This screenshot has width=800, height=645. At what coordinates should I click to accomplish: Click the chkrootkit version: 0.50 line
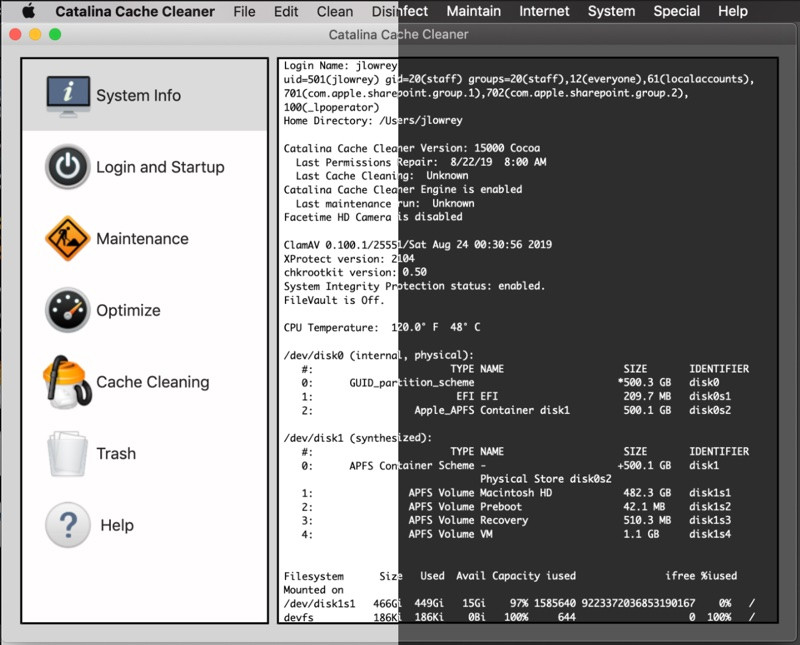click(355, 272)
